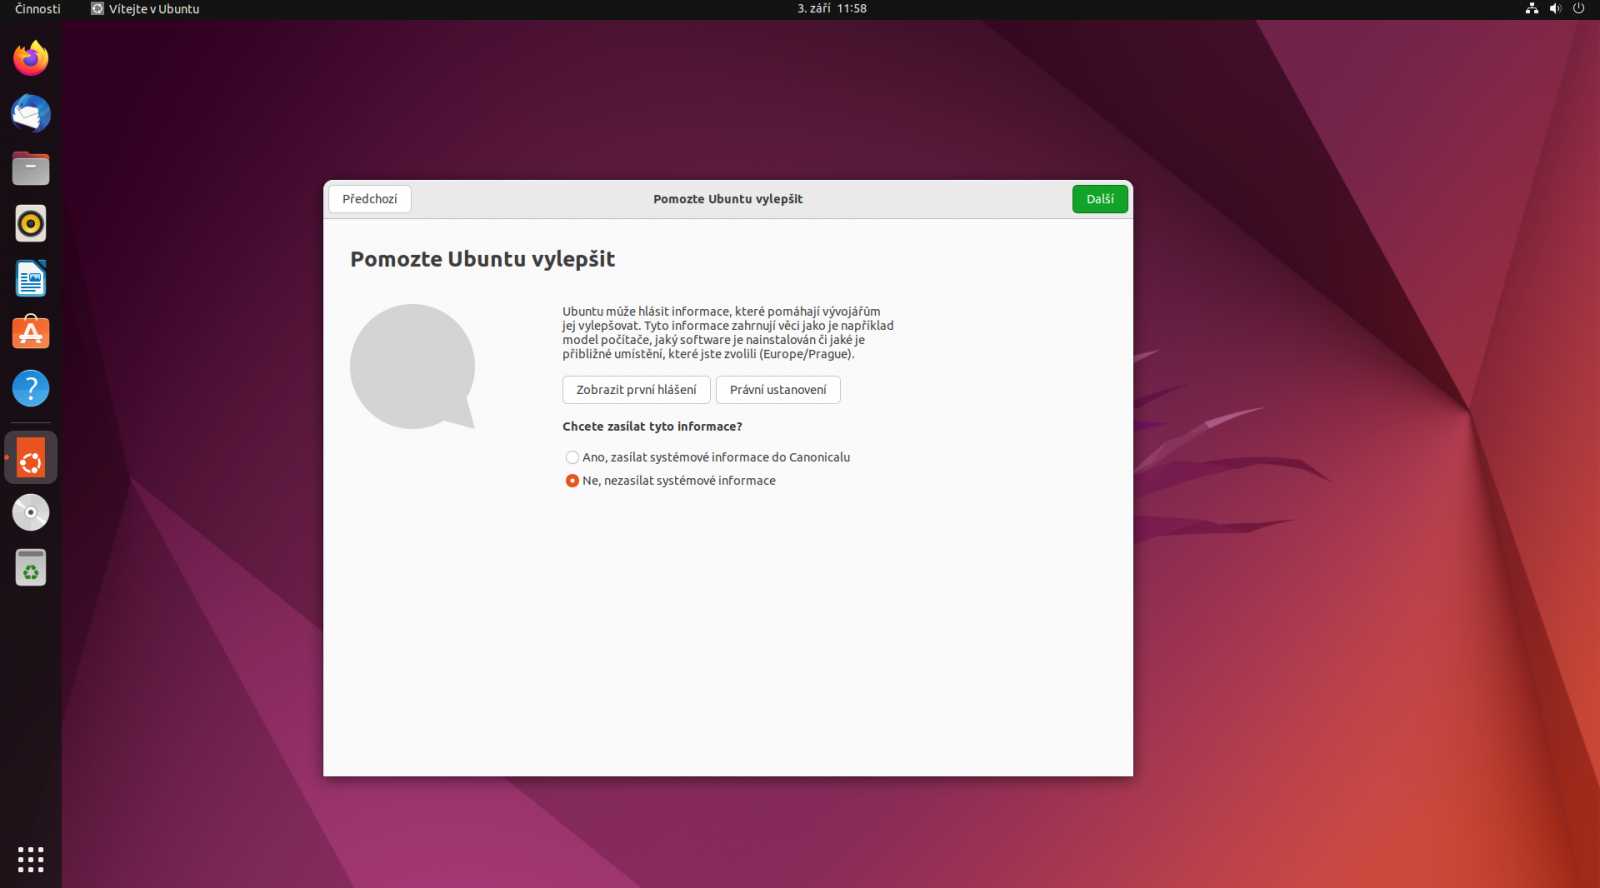This screenshot has width=1600, height=888.
Task: Open LibreOffice Writer from the dock
Action: click(31, 278)
